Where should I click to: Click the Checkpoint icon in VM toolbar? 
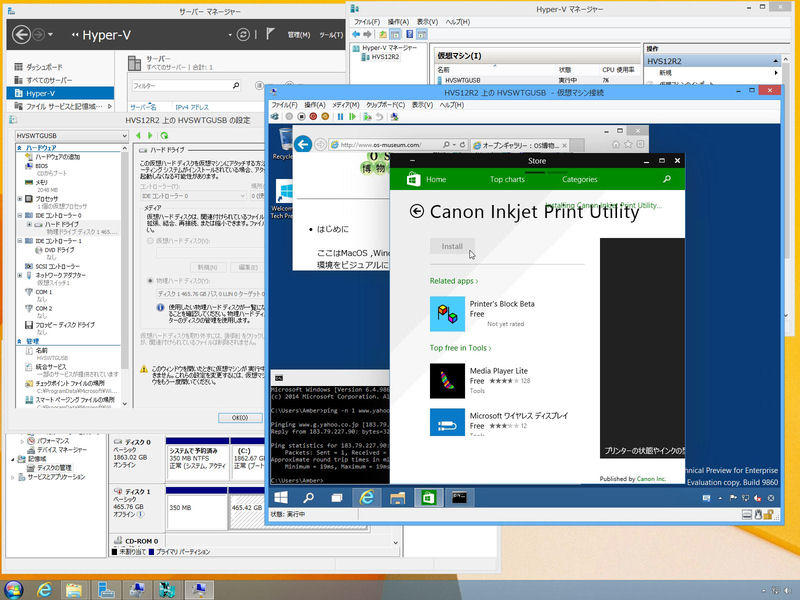click(x=367, y=117)
